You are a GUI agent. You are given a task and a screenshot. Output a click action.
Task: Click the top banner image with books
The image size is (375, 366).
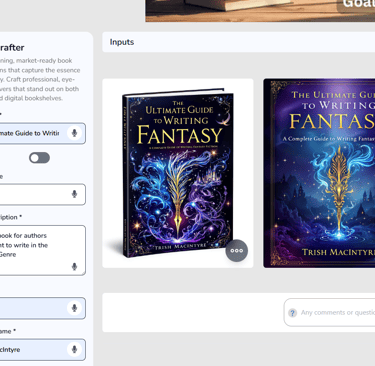pos(260,11)
